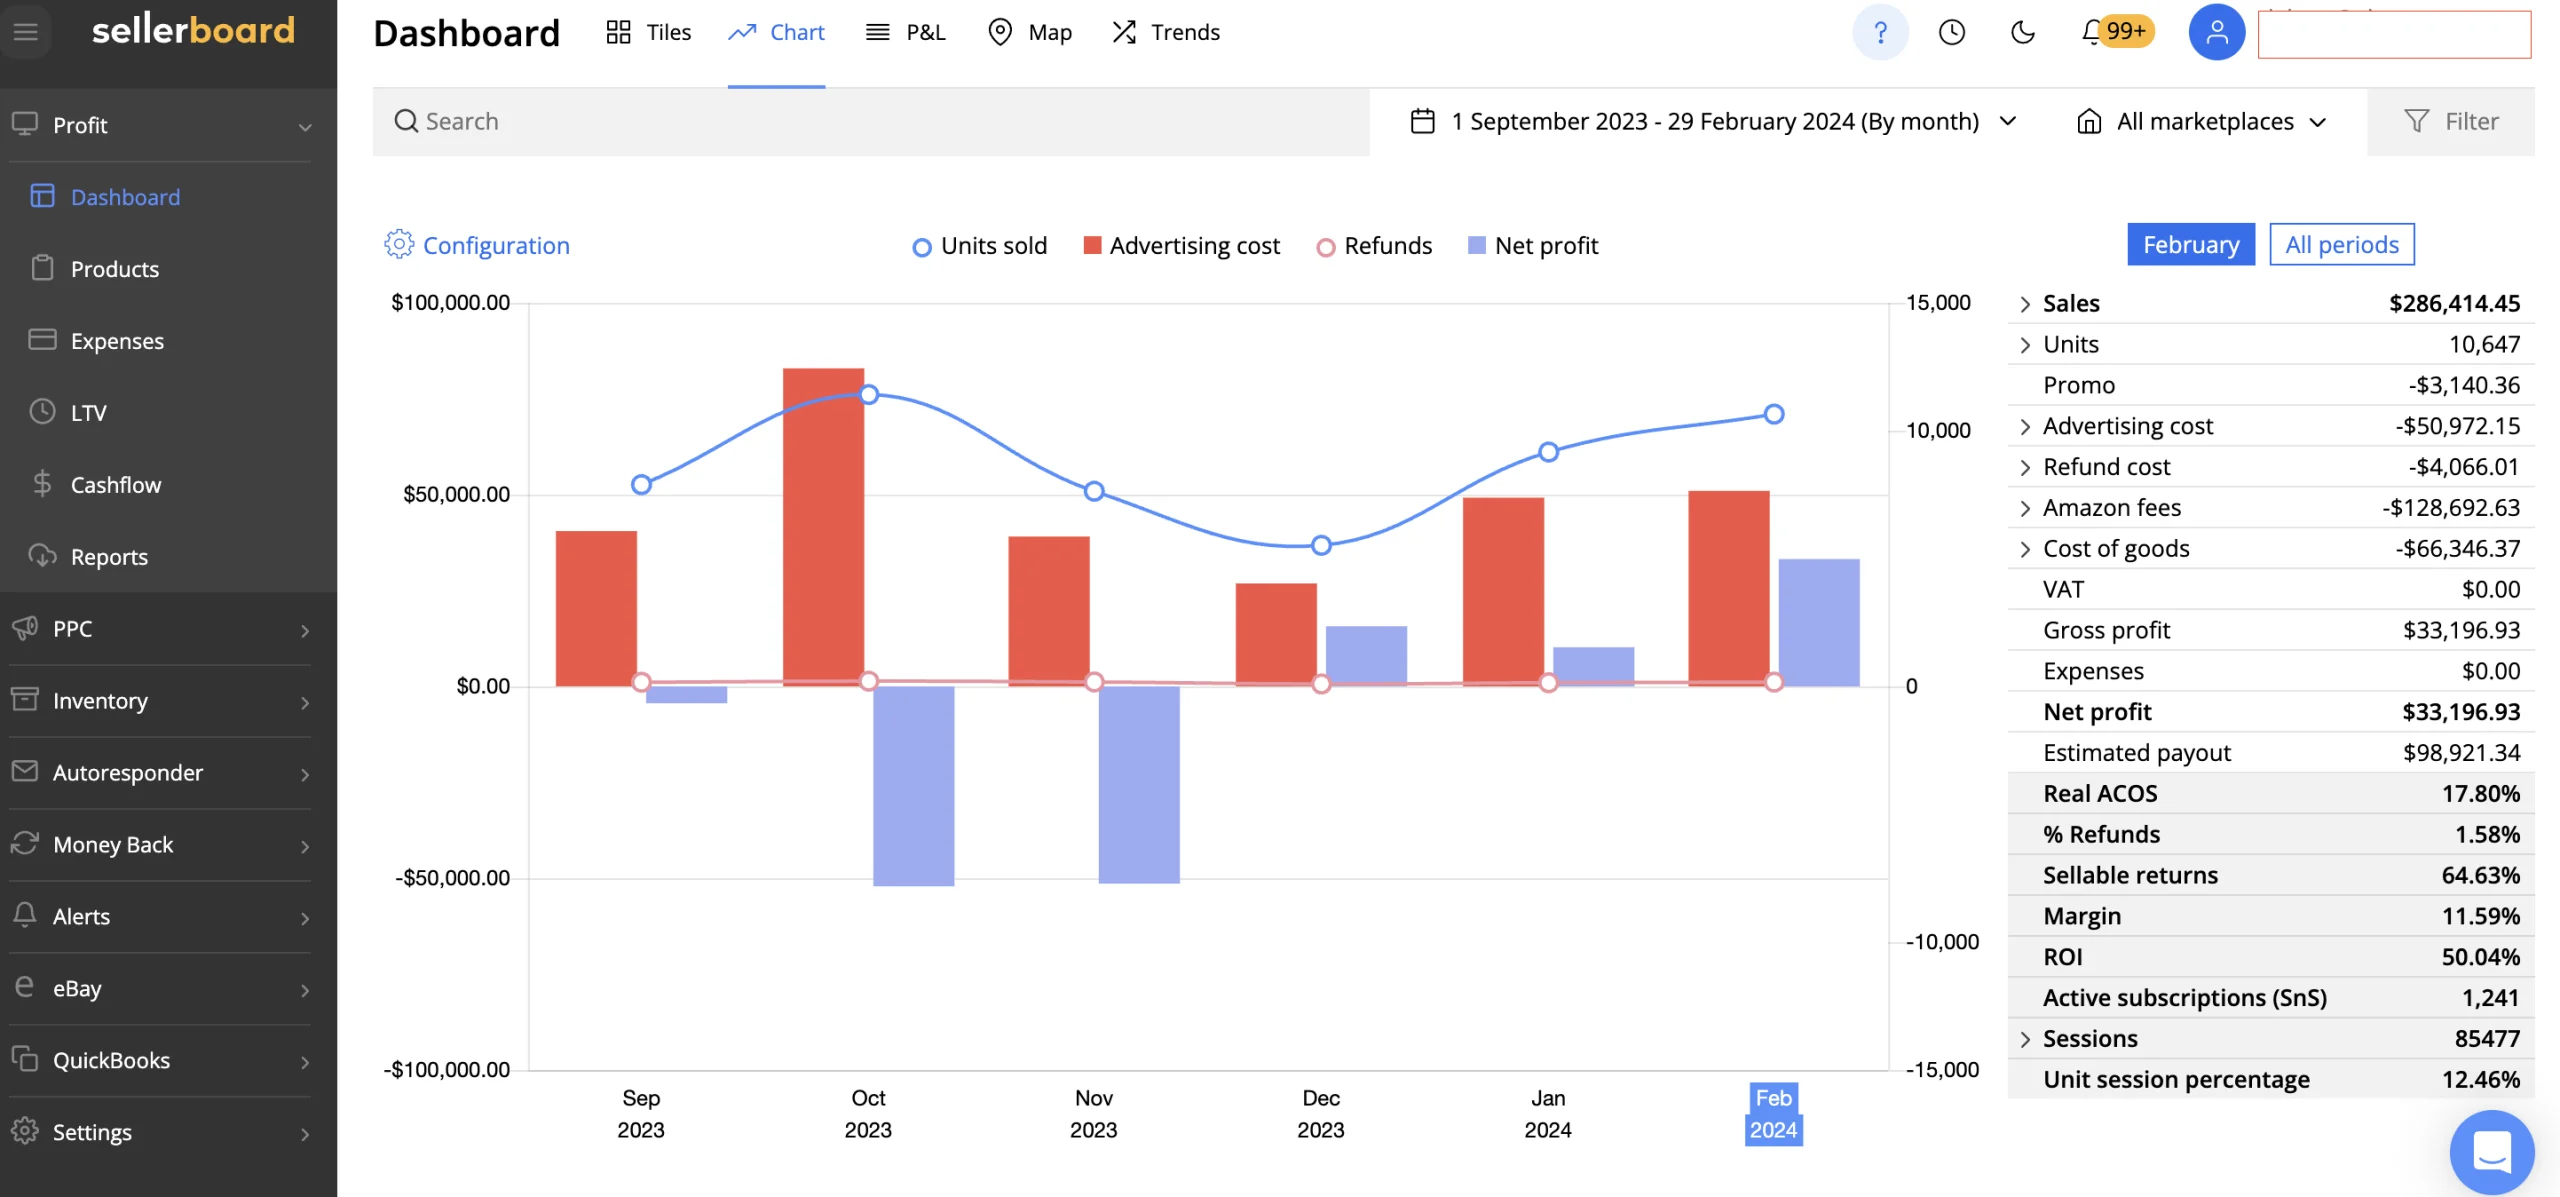Image resolution: width=2560 pixels, height=1197 pixels.
Task: Open the eBay sidebar item
Action: (x=160, y=989)
